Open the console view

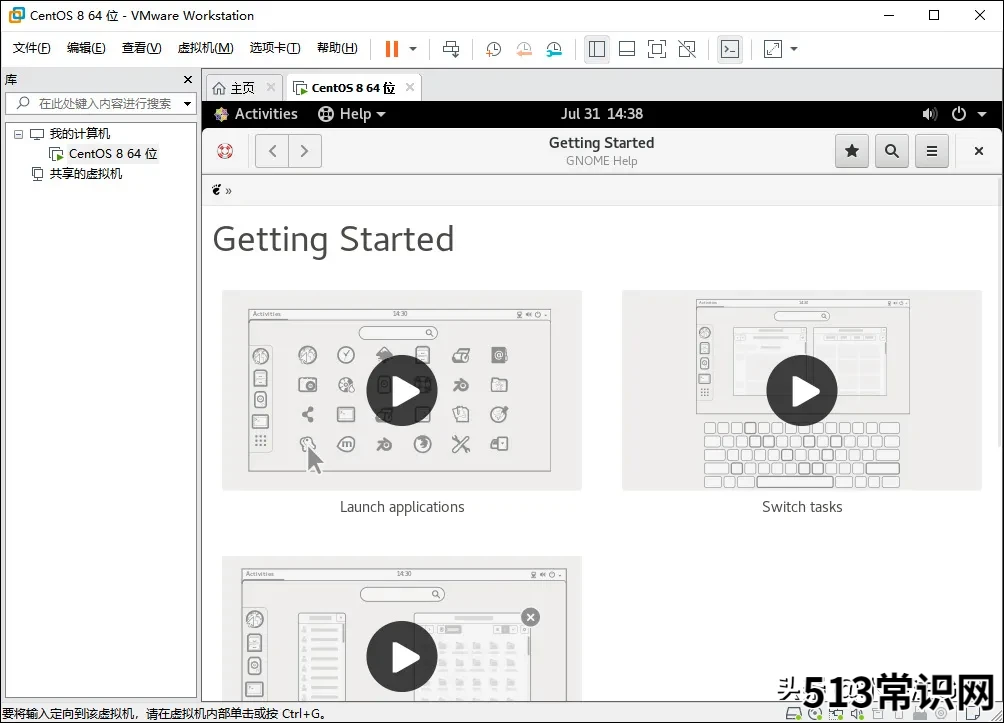click(730, 49)
